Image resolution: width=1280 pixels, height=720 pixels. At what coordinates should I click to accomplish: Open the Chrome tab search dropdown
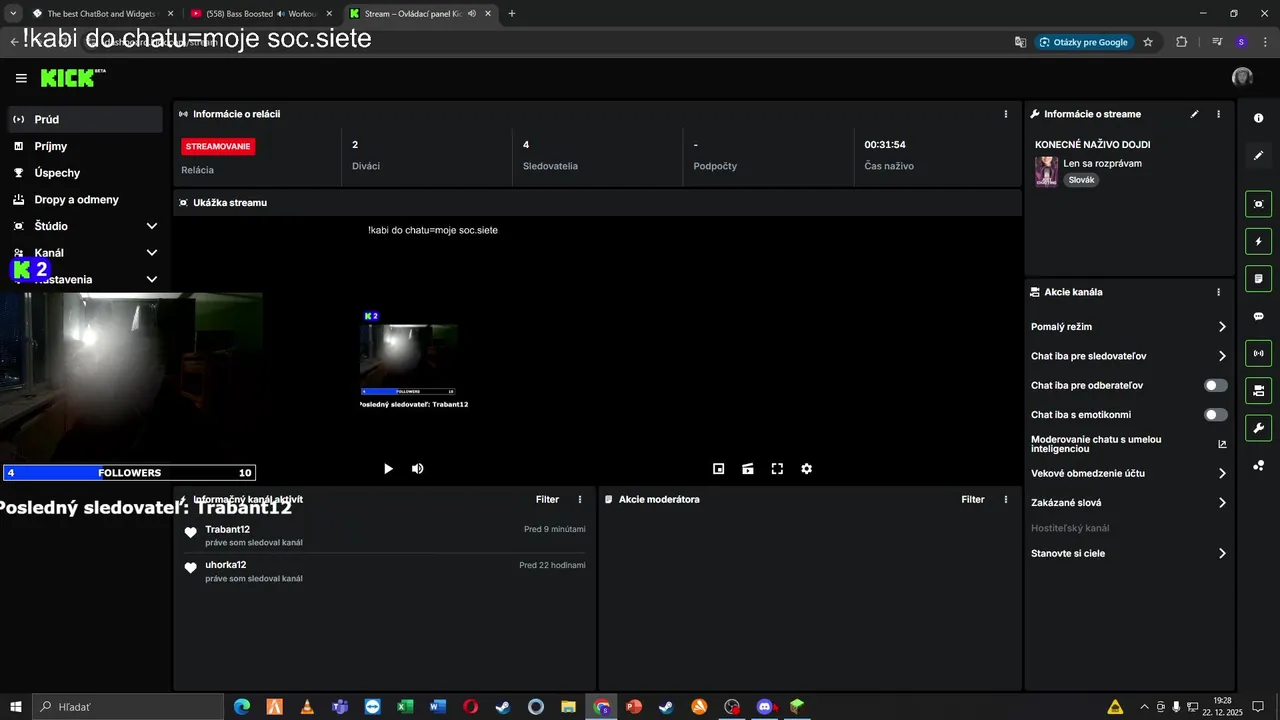click(13, 14)
